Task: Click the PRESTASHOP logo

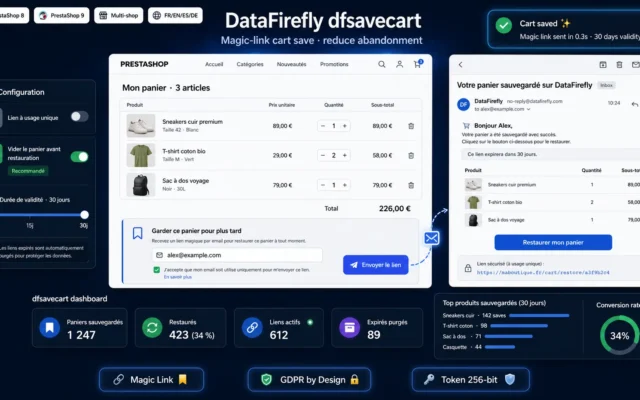Action: point(144,64)
